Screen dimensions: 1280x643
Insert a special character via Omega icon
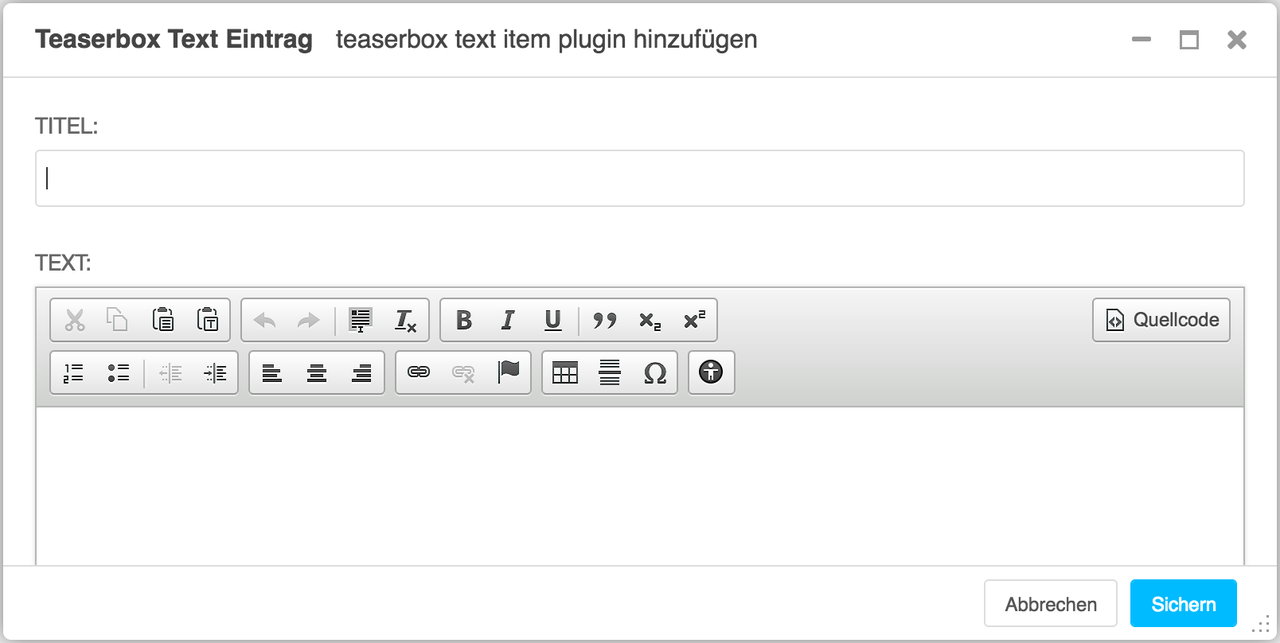click(655, 373)
